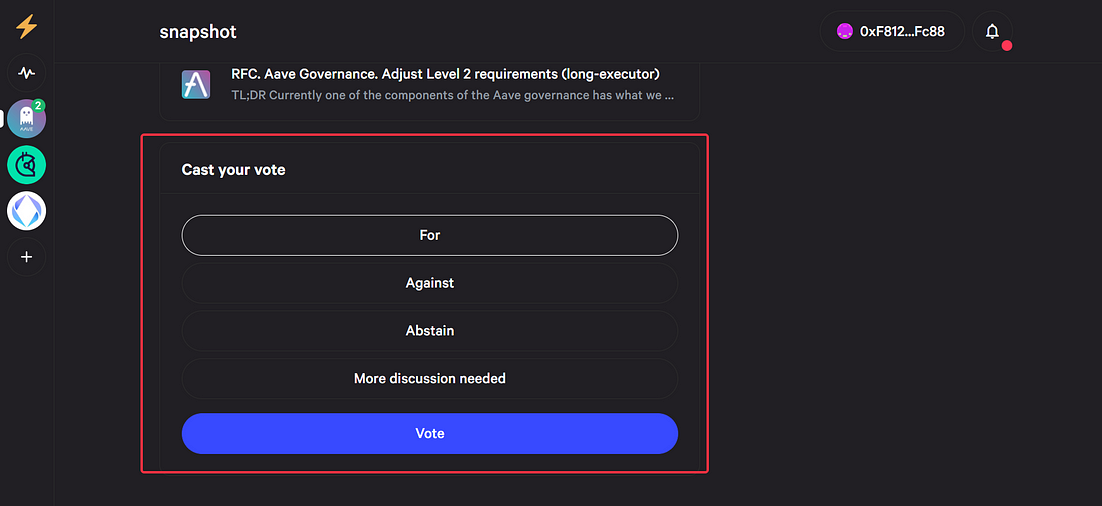Click the green 2 badge on Aave

pos(38,105)
